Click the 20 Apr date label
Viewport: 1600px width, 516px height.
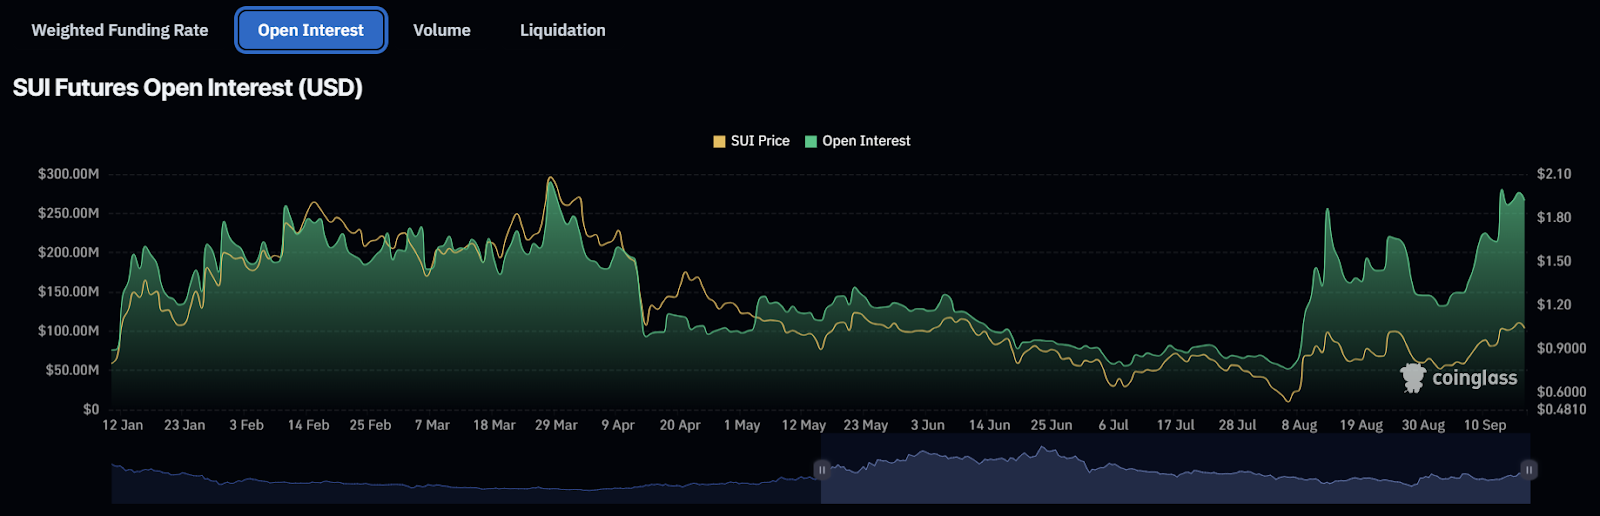point(680,425)
